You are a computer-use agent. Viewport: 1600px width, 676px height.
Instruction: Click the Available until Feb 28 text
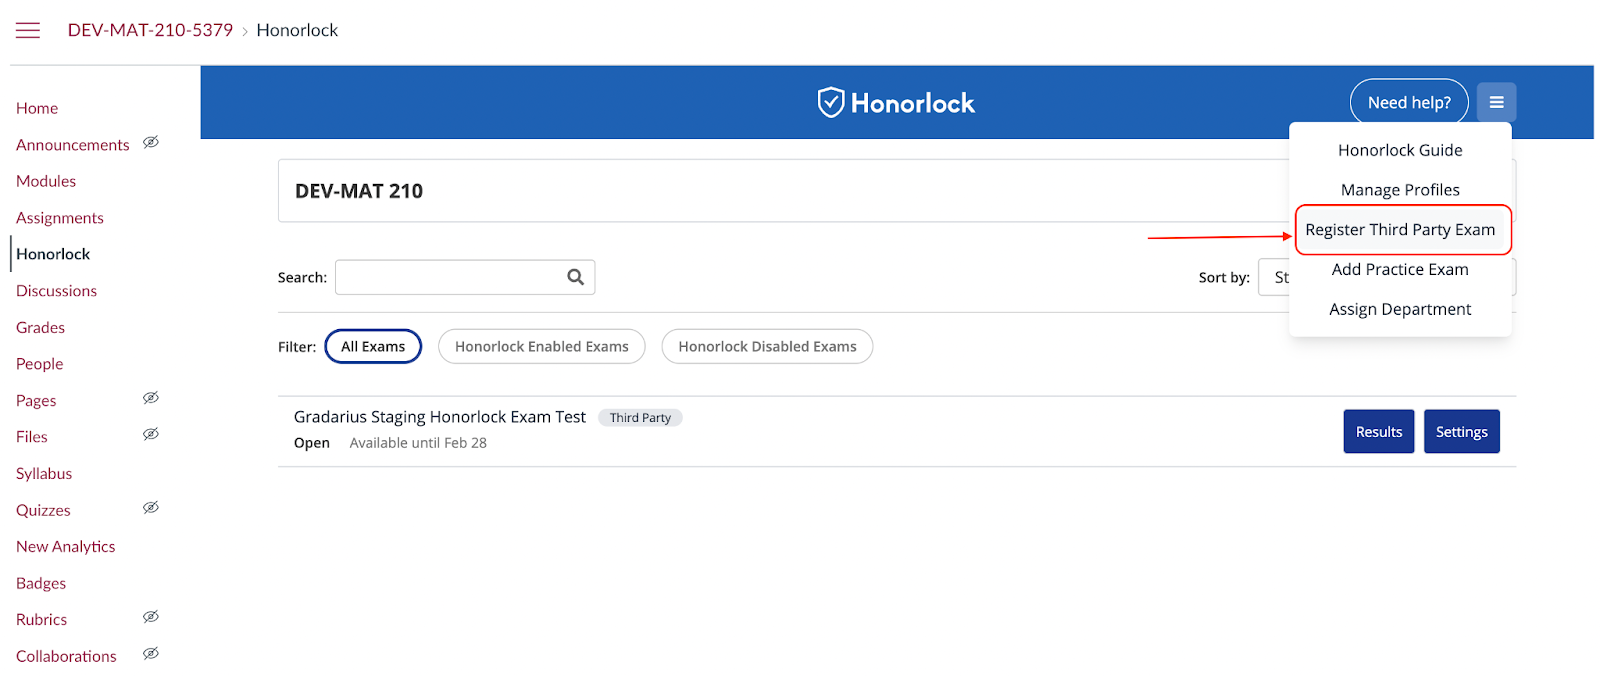pos(418,443)
